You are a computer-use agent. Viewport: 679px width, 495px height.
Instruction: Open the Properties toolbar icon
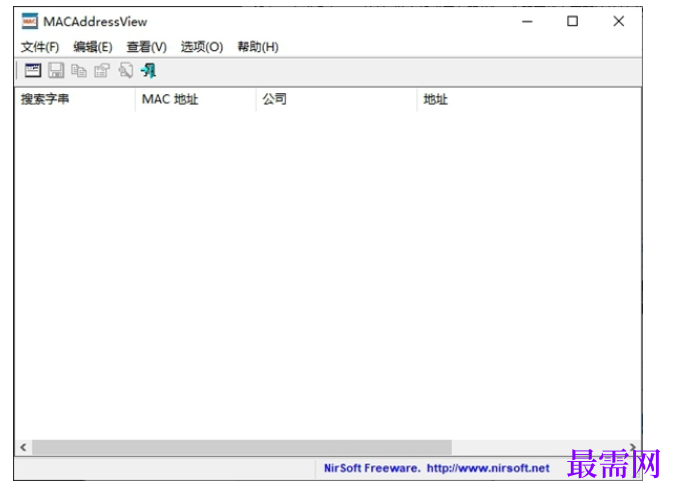(102, 70)
